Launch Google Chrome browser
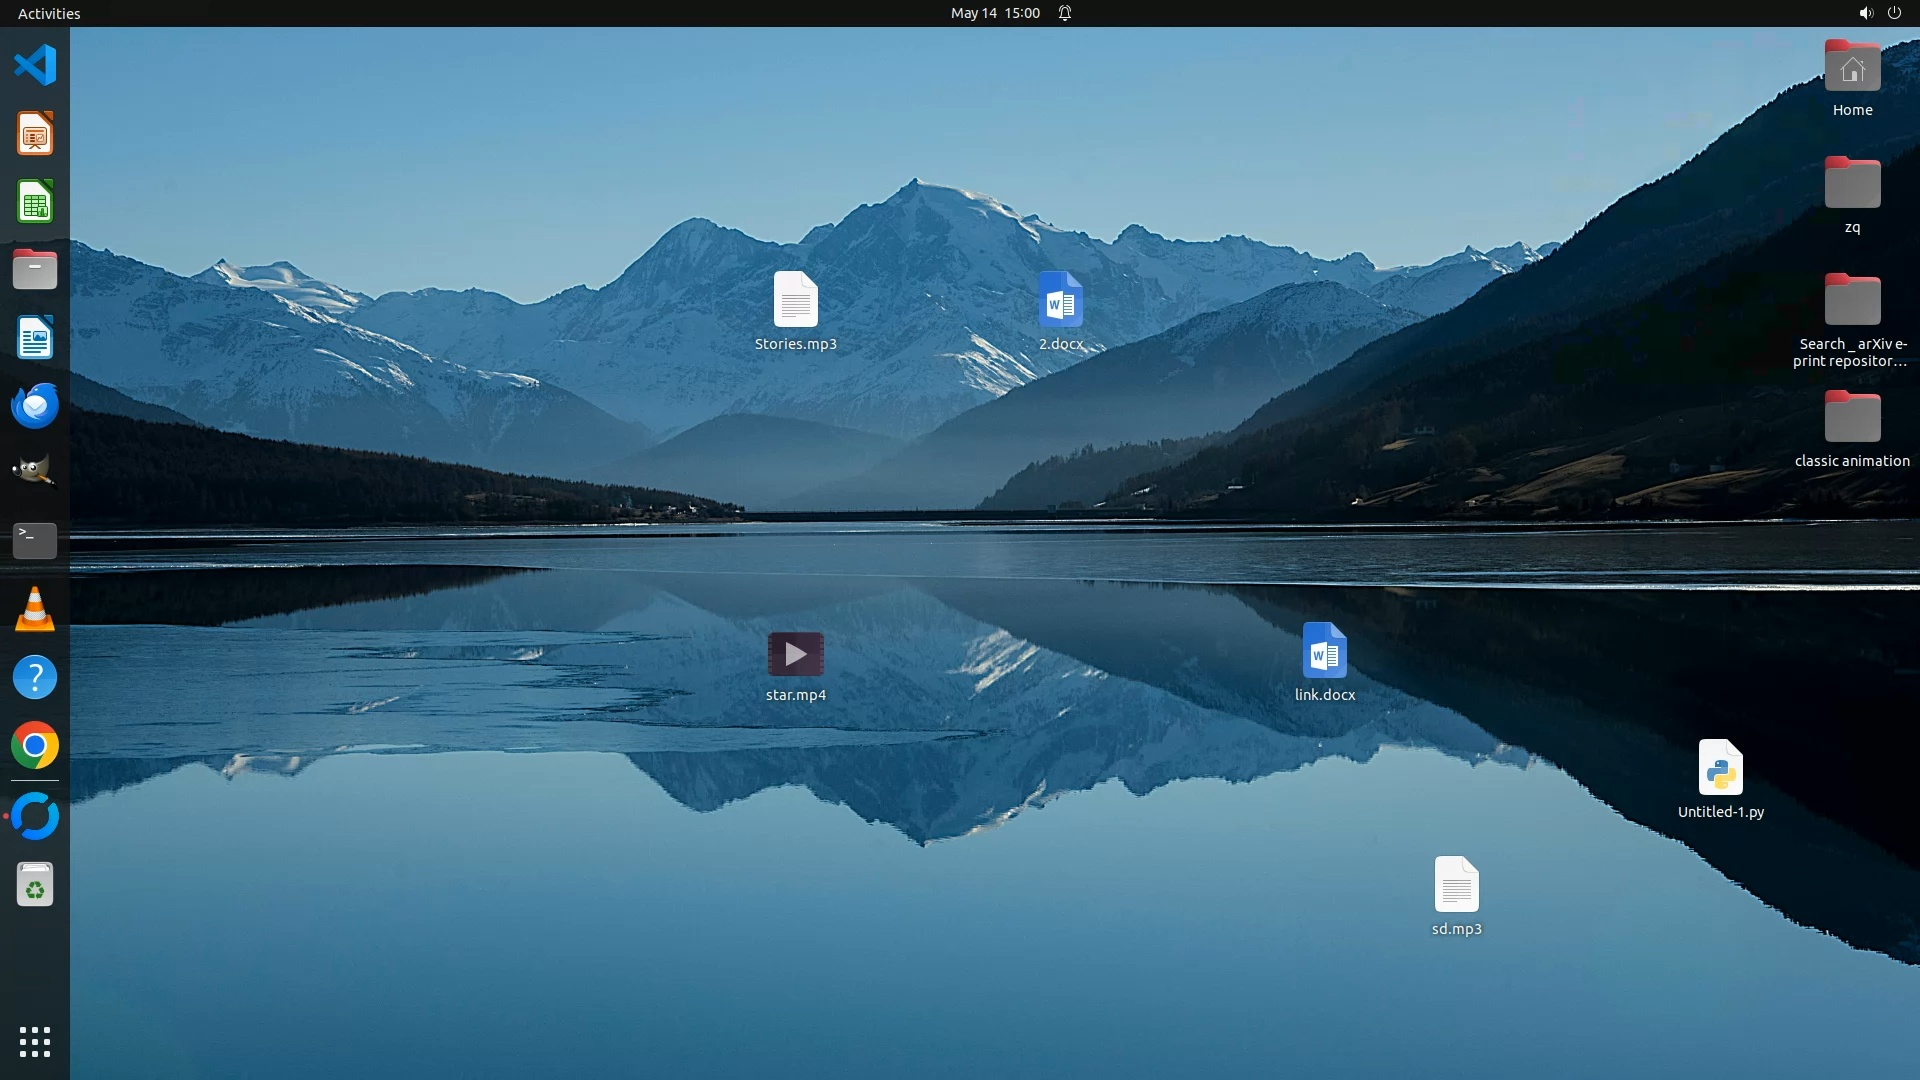Screen dimensions: 1920x1080 35,745
